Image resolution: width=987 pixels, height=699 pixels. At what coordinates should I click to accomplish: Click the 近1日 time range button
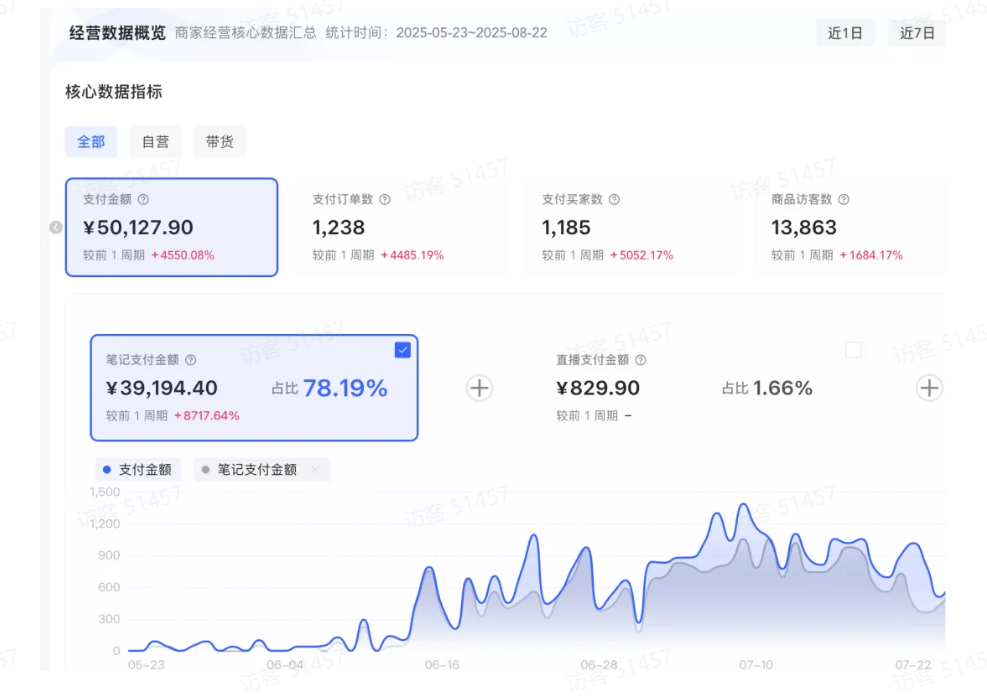pyautogui.click(x=845, y=33)
